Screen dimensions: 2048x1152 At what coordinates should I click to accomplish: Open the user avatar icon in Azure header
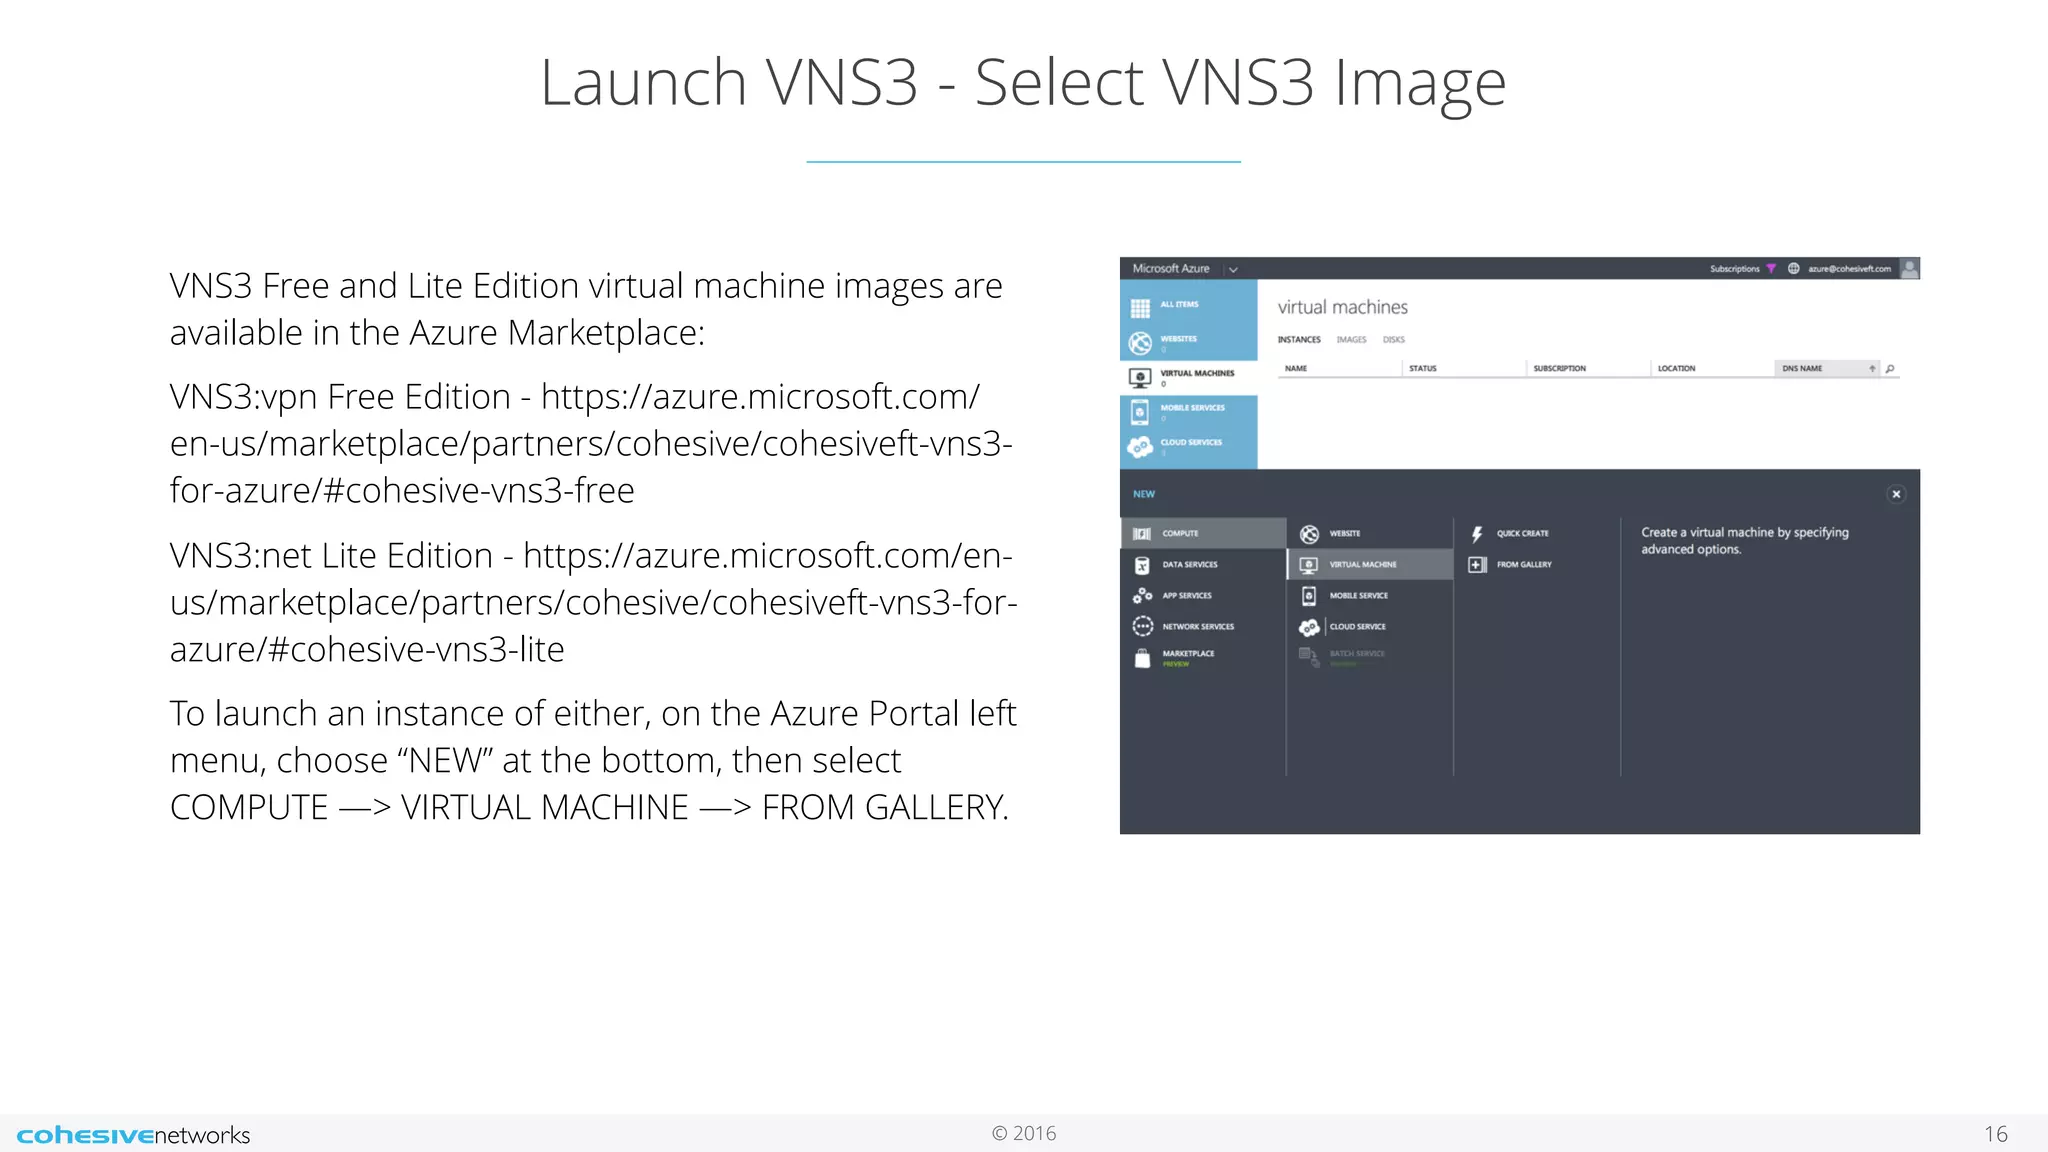[1910, 269]
